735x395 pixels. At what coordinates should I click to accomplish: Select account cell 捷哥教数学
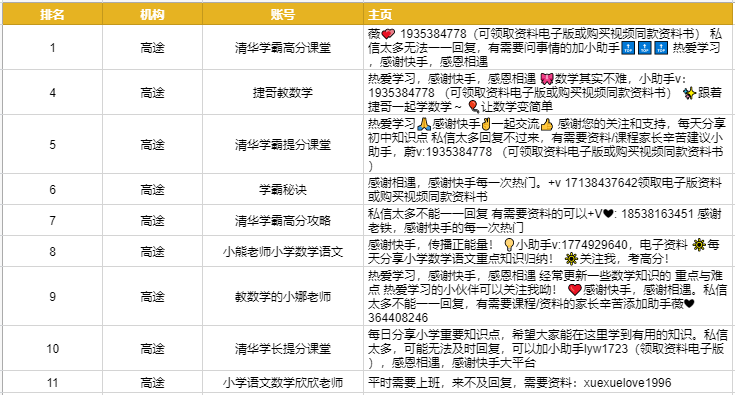(283, 92)
